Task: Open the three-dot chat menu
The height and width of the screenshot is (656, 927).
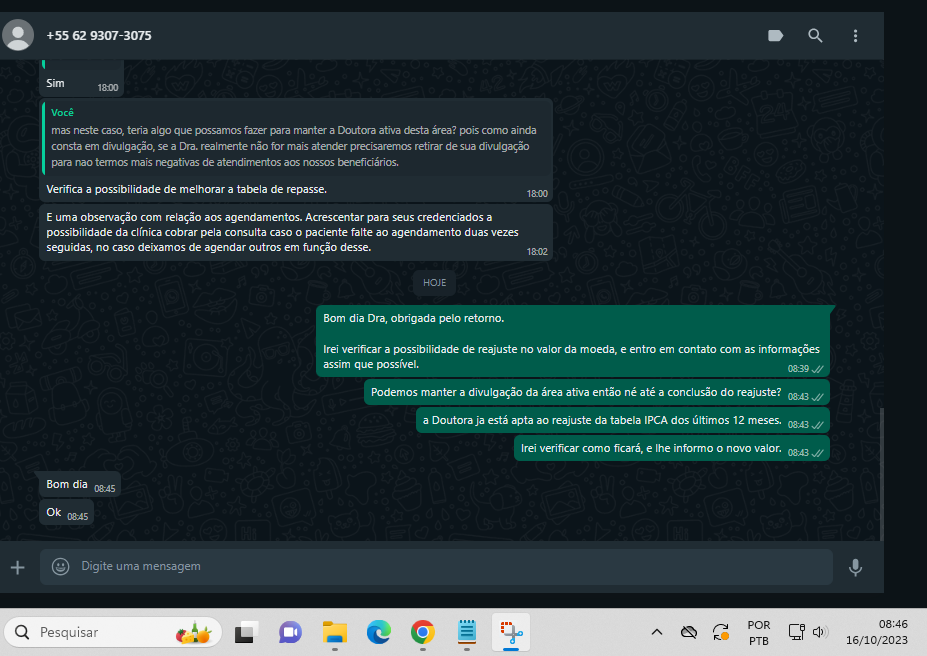Action: point(855,35)
